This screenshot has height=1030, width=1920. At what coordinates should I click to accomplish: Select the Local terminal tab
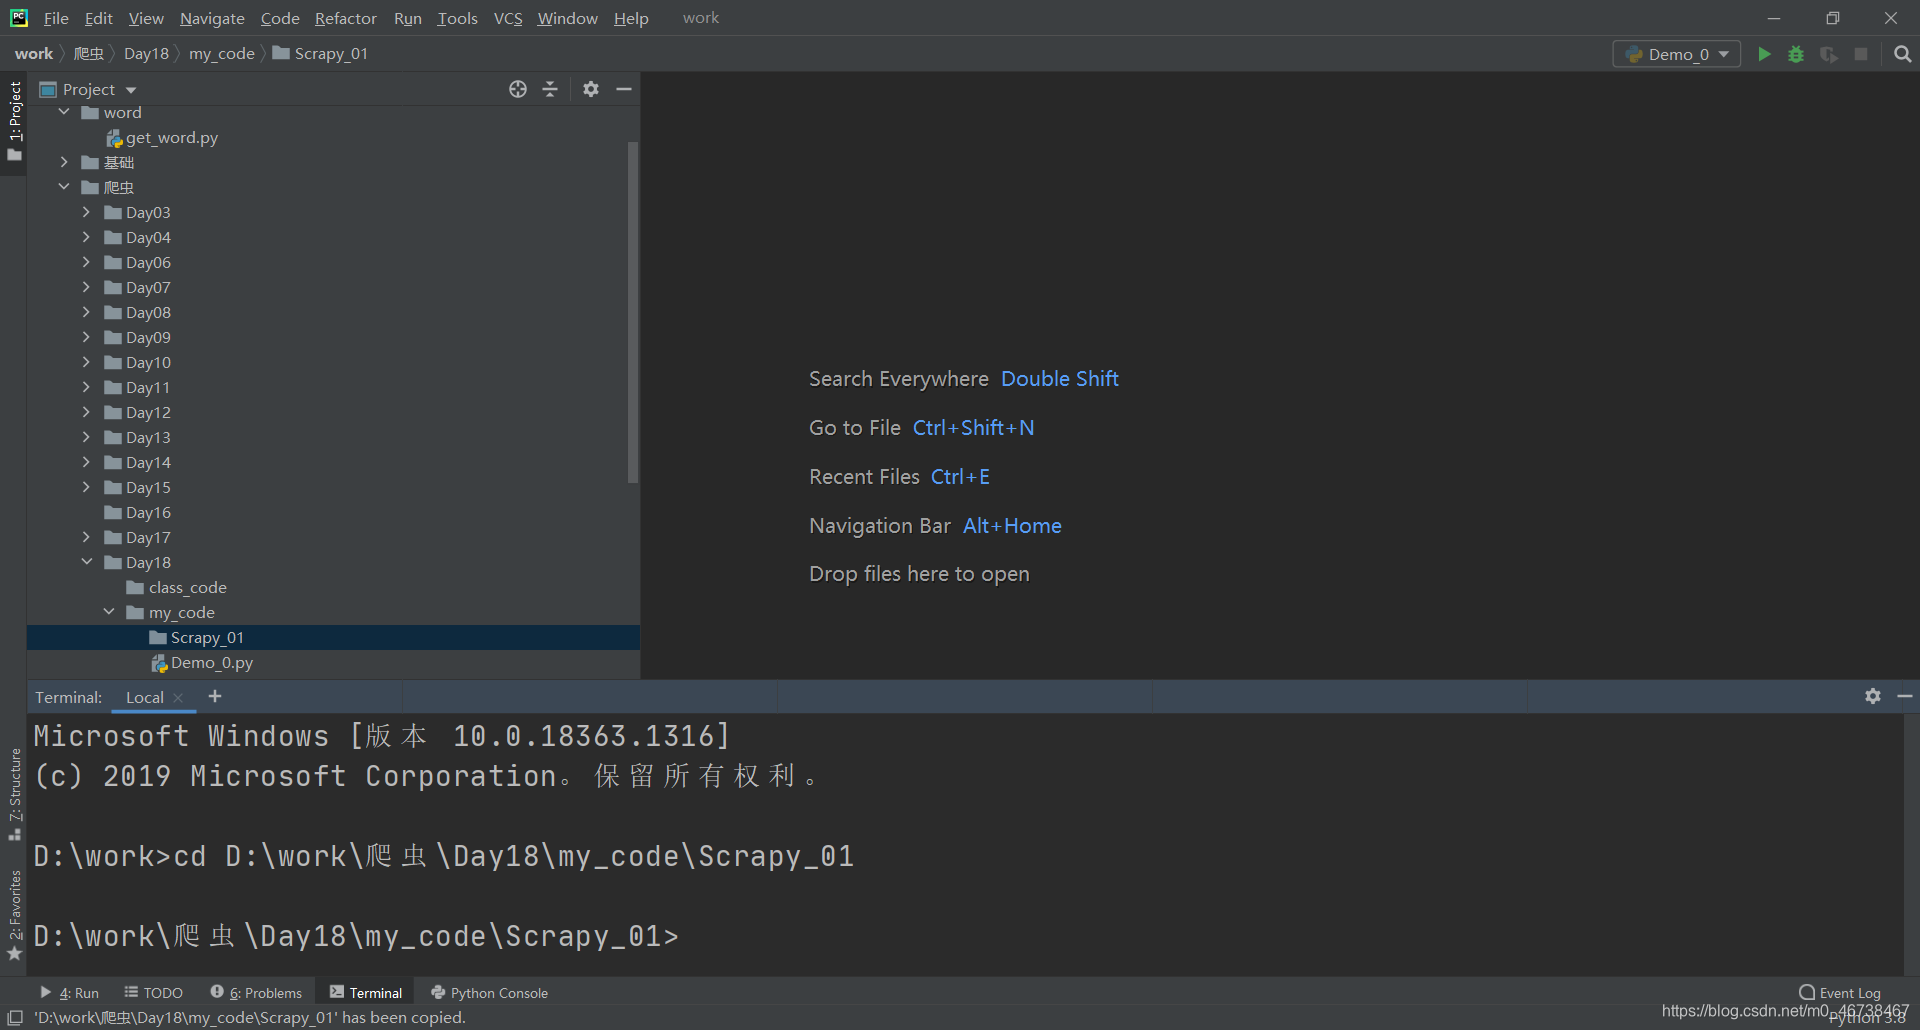click(x=145, y=697)
